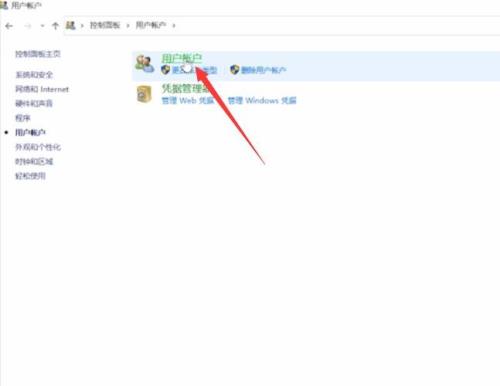This screenshot has height=386, width=500.
Task: Select 网络和 Internet sidebar category
Action: tap(42, 89)
